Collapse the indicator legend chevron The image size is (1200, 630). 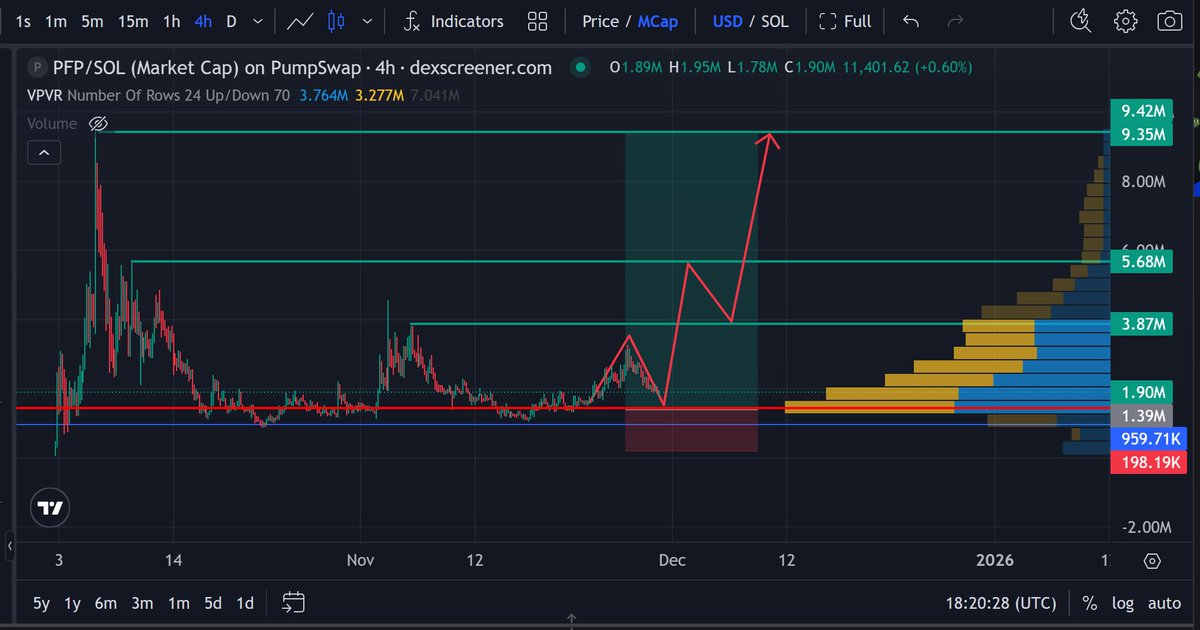pos(45,153)
